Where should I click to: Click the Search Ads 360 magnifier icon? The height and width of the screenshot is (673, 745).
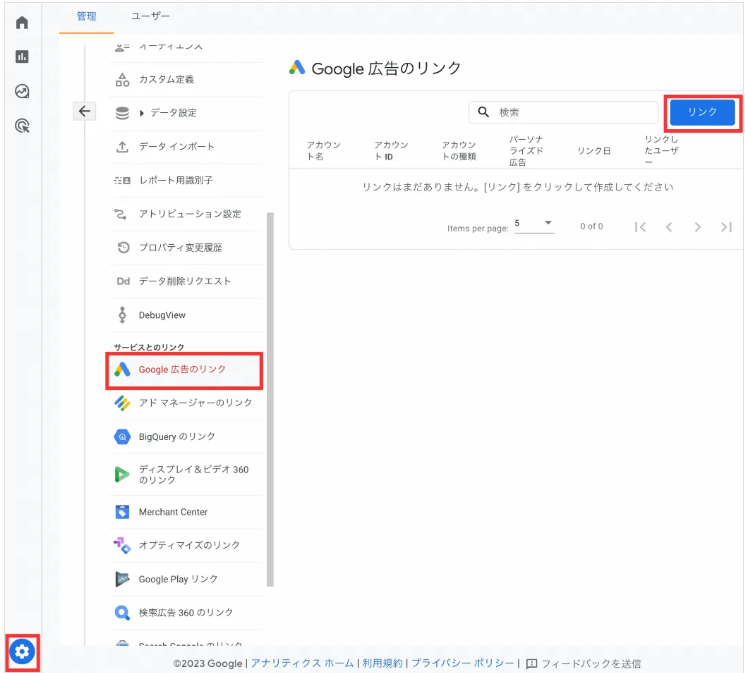click(x=122, y=613)
